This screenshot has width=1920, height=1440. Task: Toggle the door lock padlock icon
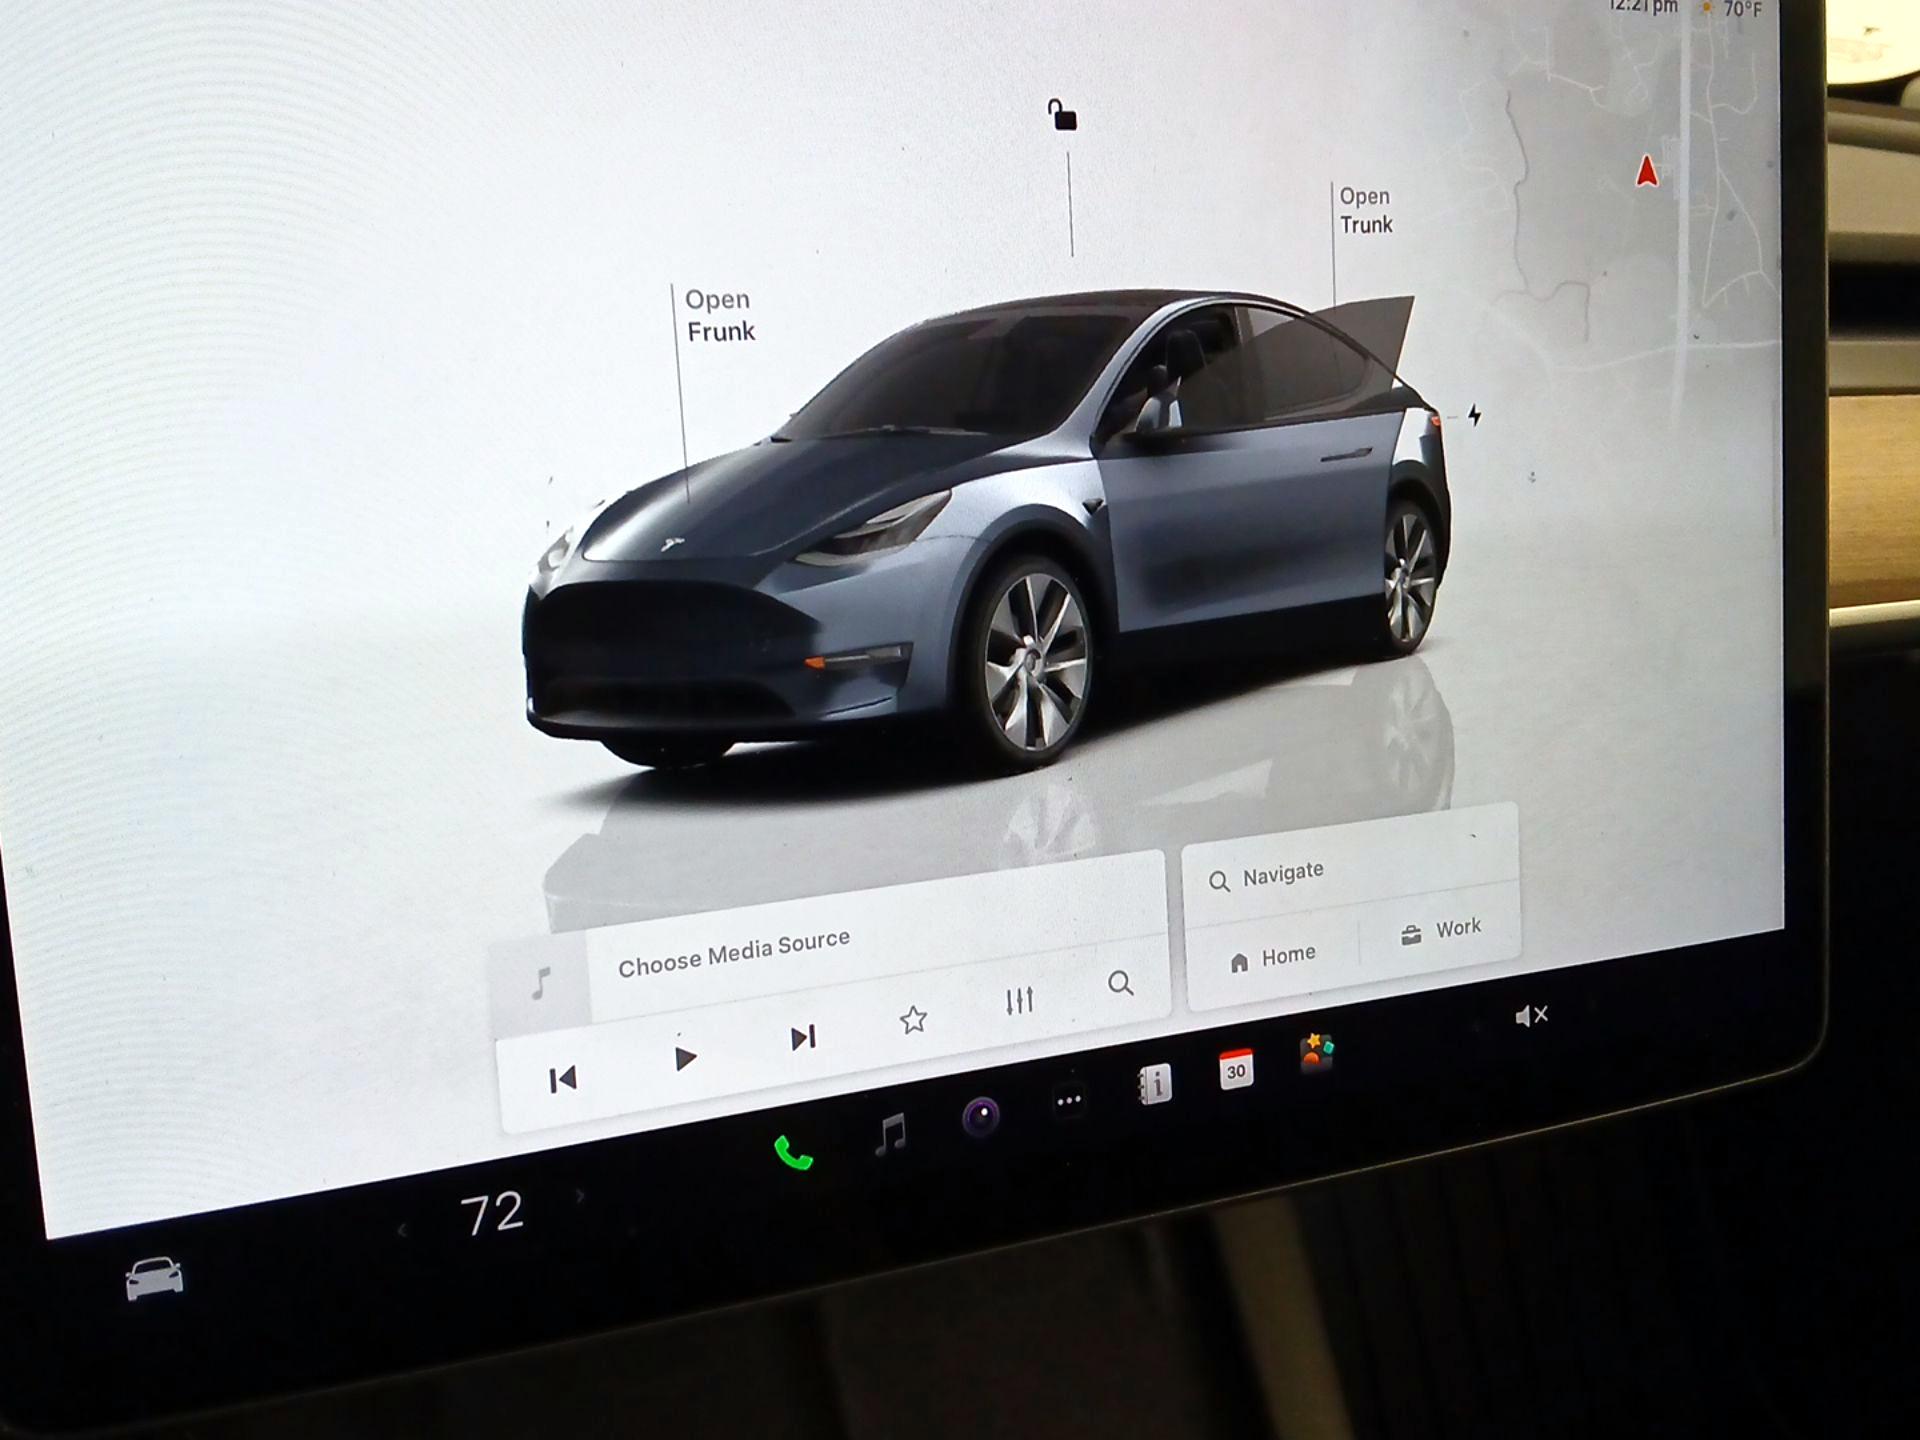point(1062,116)
